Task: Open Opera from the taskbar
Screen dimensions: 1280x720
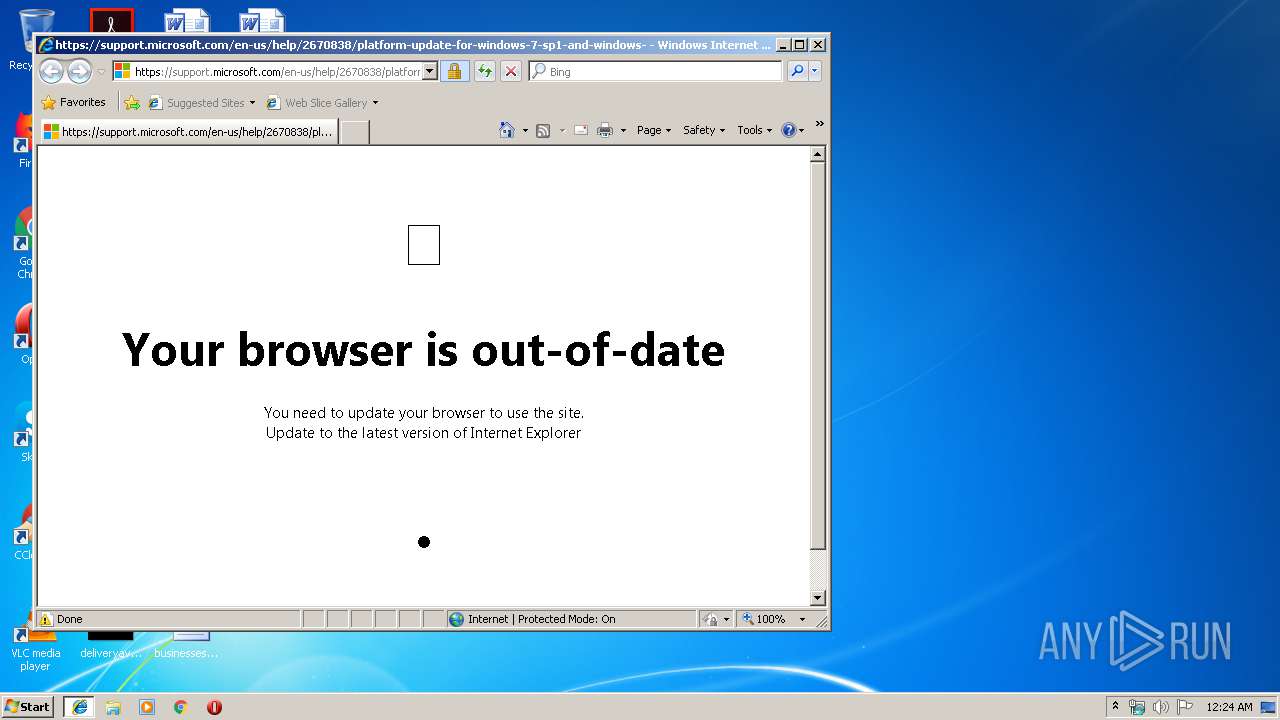Action: [x=214, y=707]
